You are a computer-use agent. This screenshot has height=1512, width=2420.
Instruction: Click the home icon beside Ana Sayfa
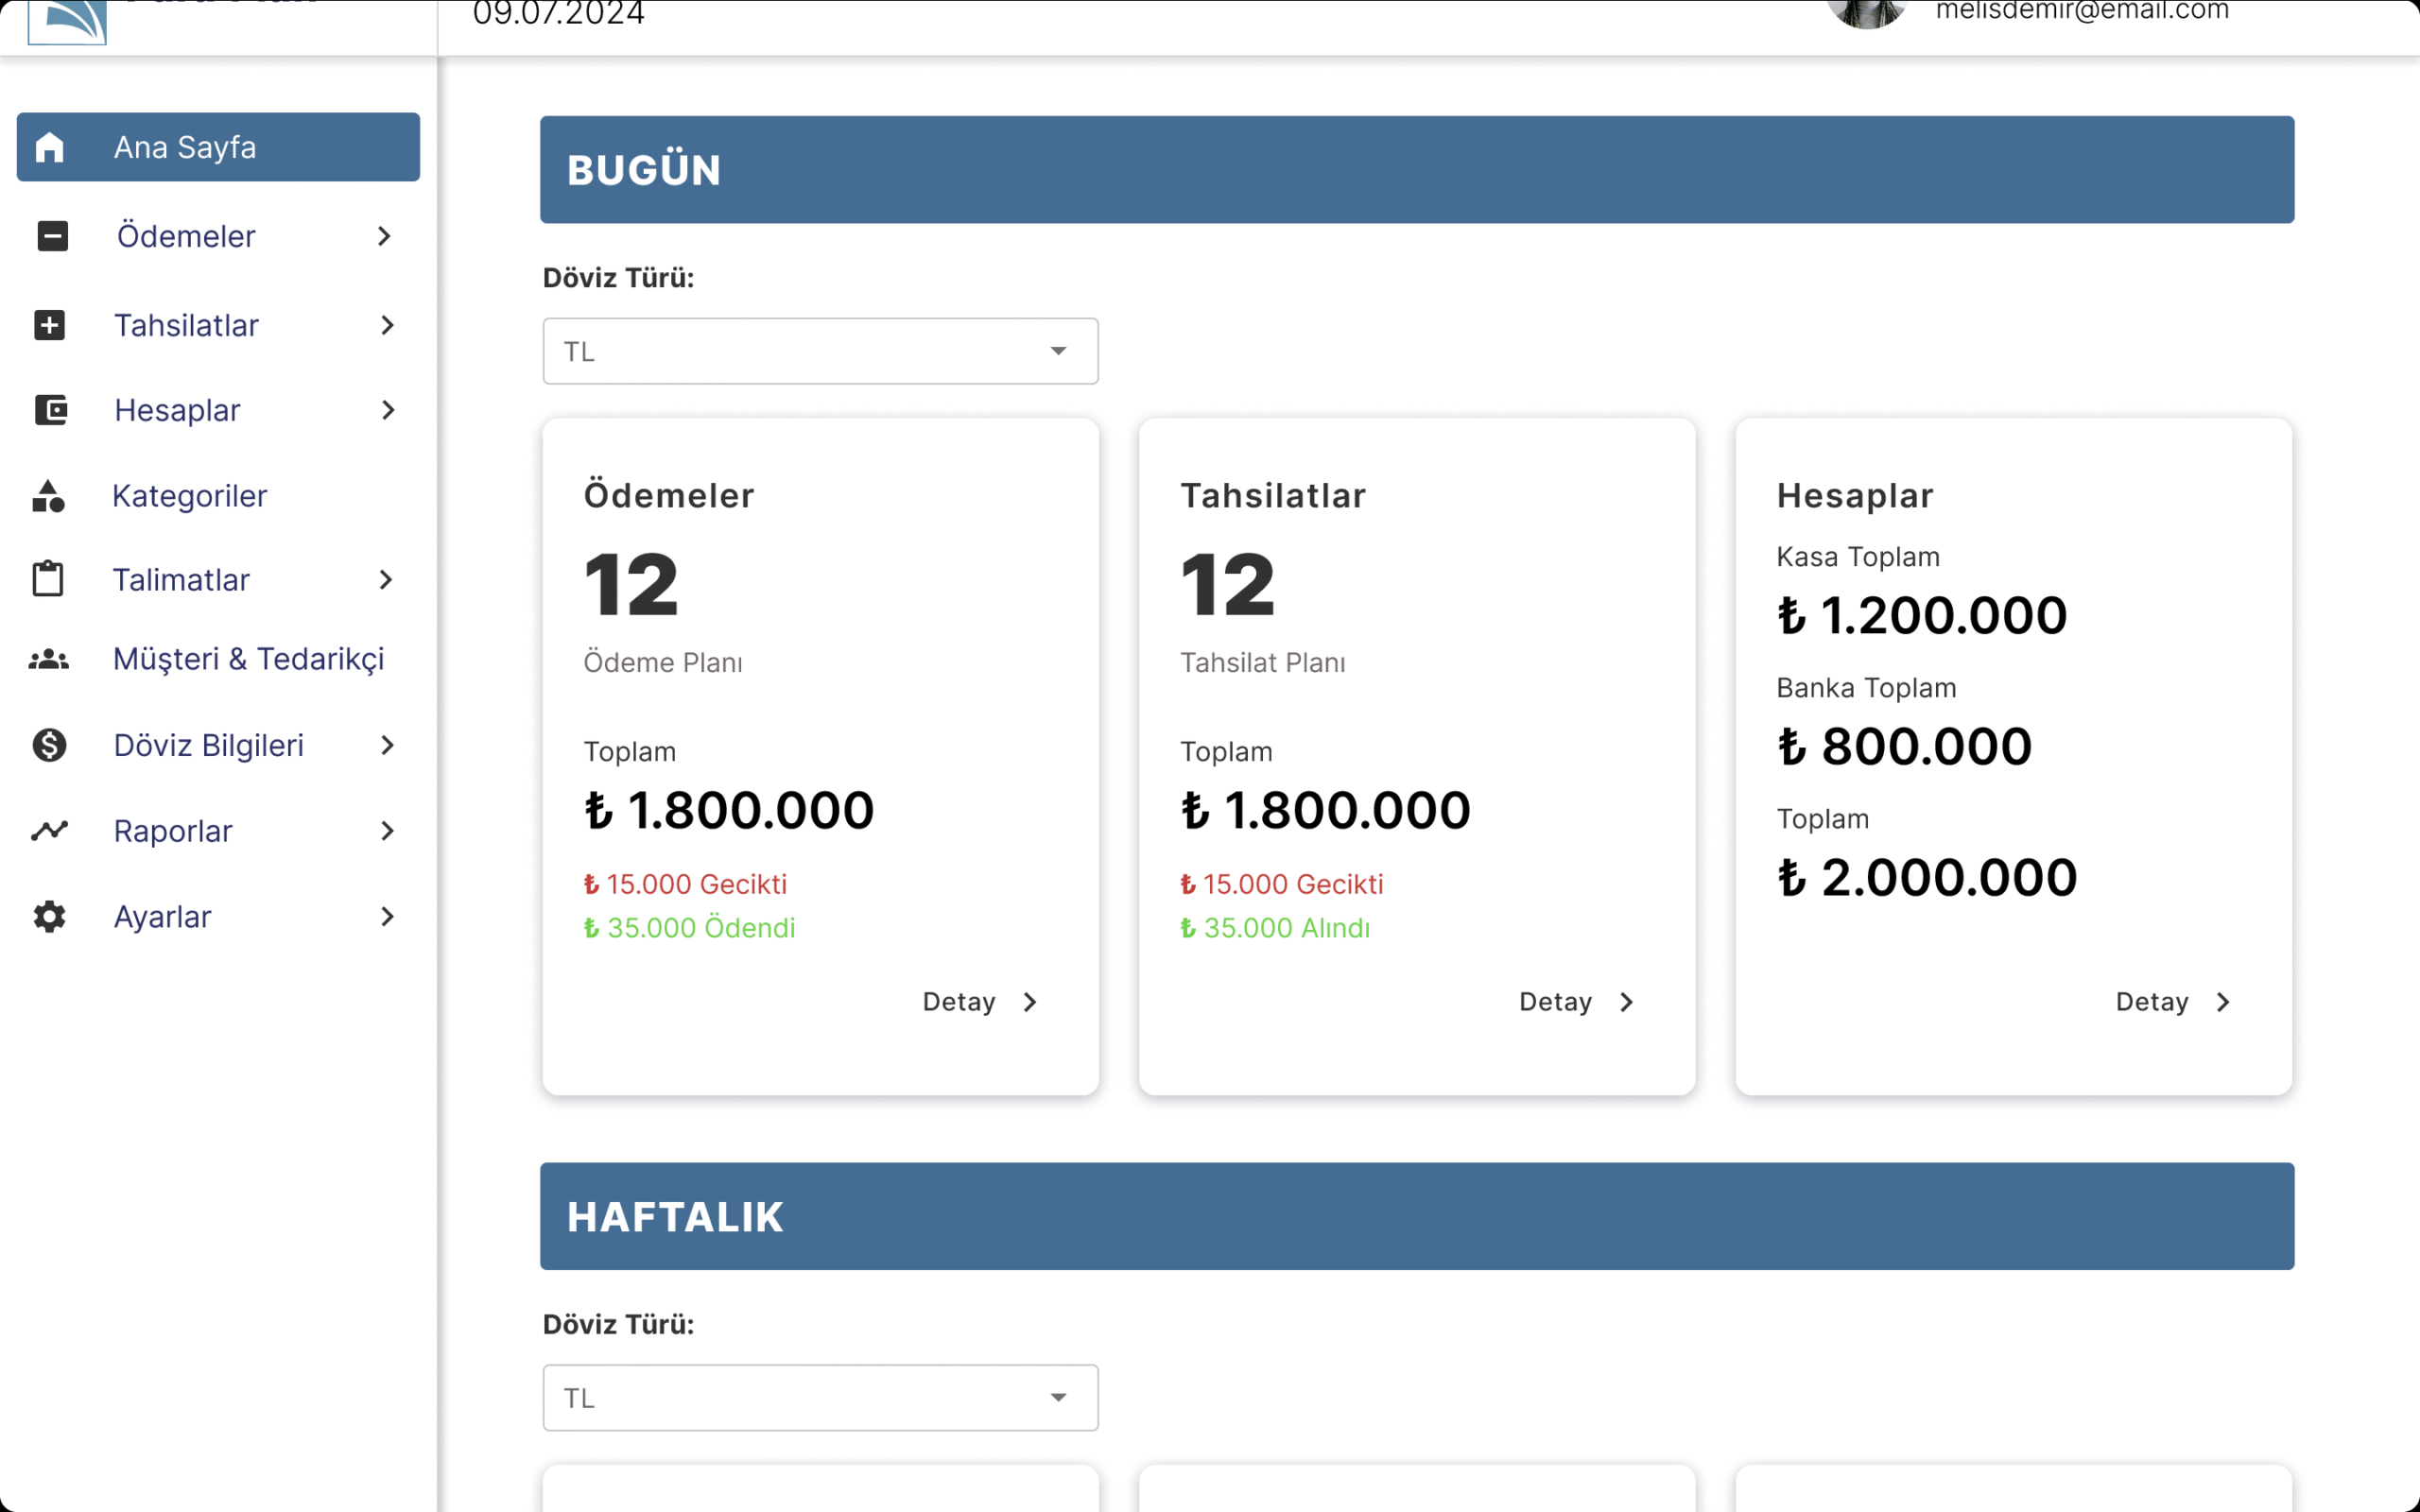tap(49, 147)
